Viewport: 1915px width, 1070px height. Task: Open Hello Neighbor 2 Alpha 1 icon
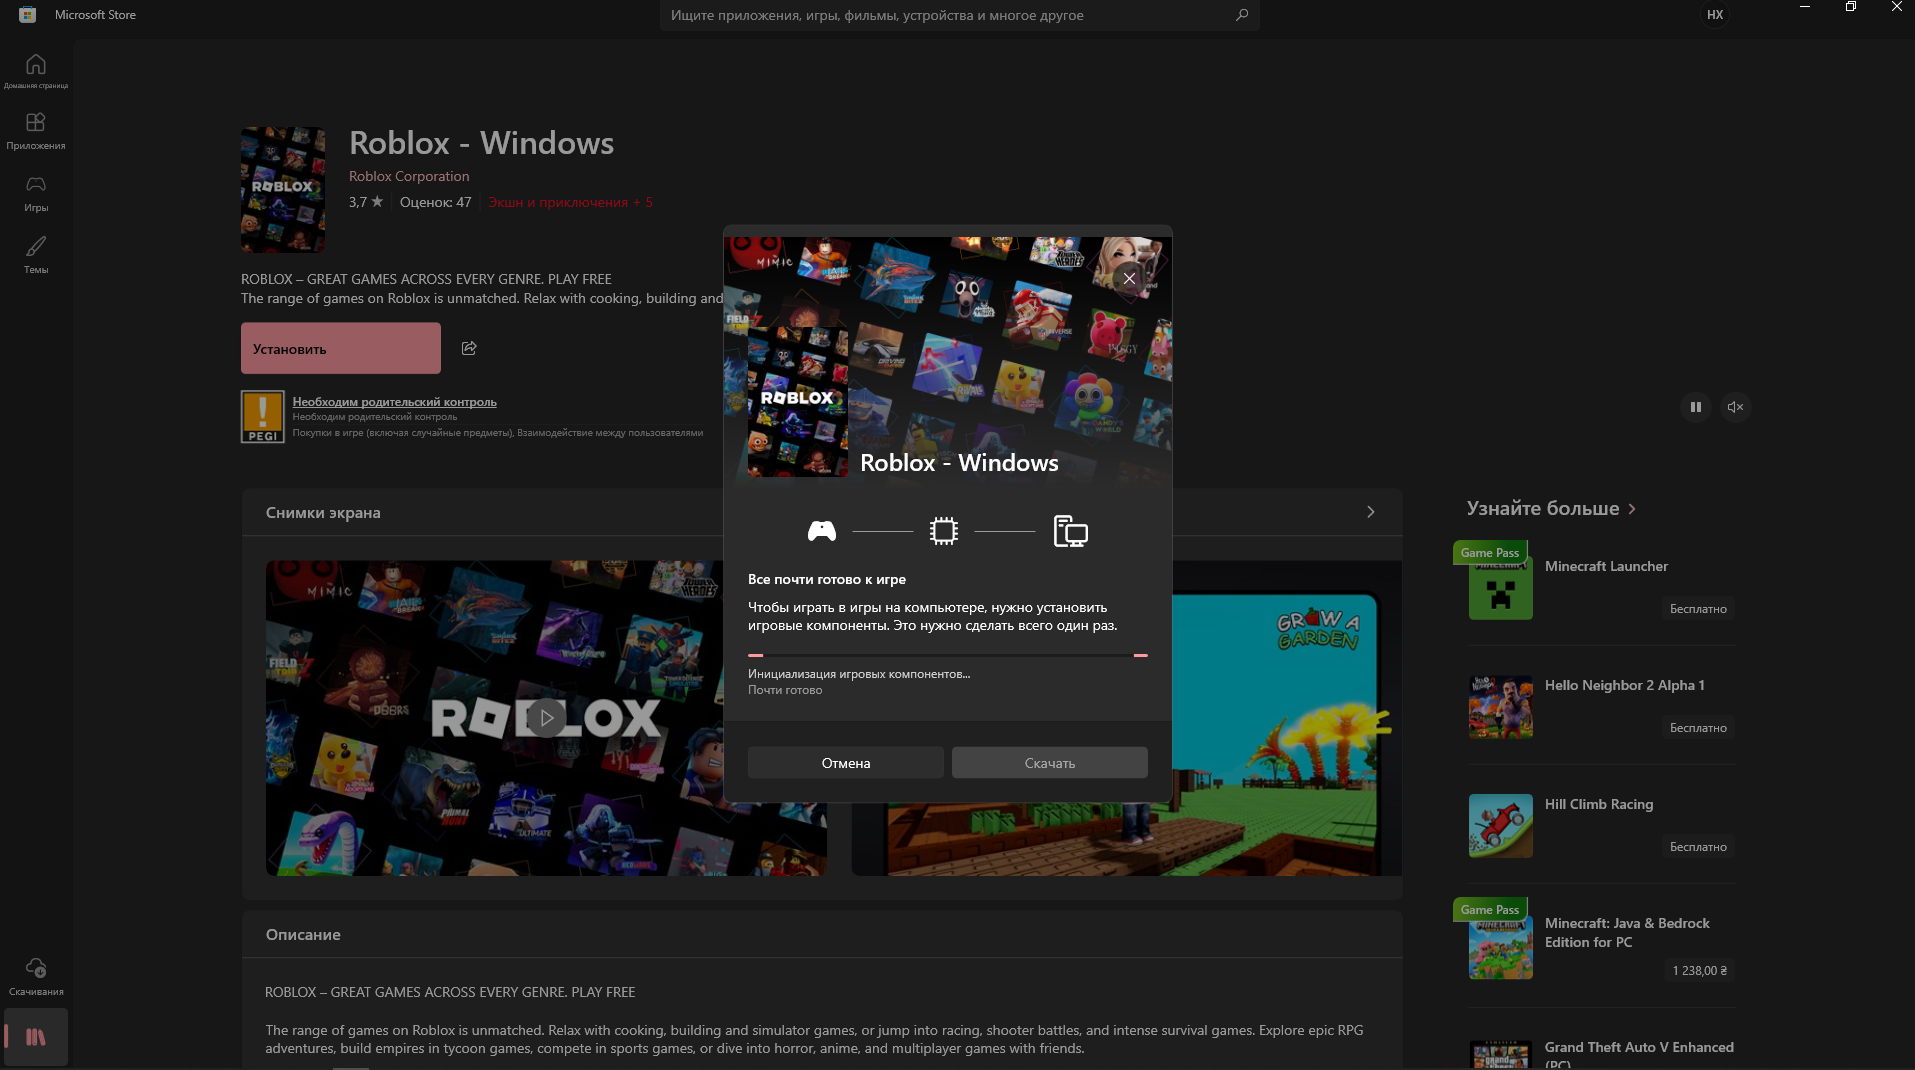coord(1501,707)
